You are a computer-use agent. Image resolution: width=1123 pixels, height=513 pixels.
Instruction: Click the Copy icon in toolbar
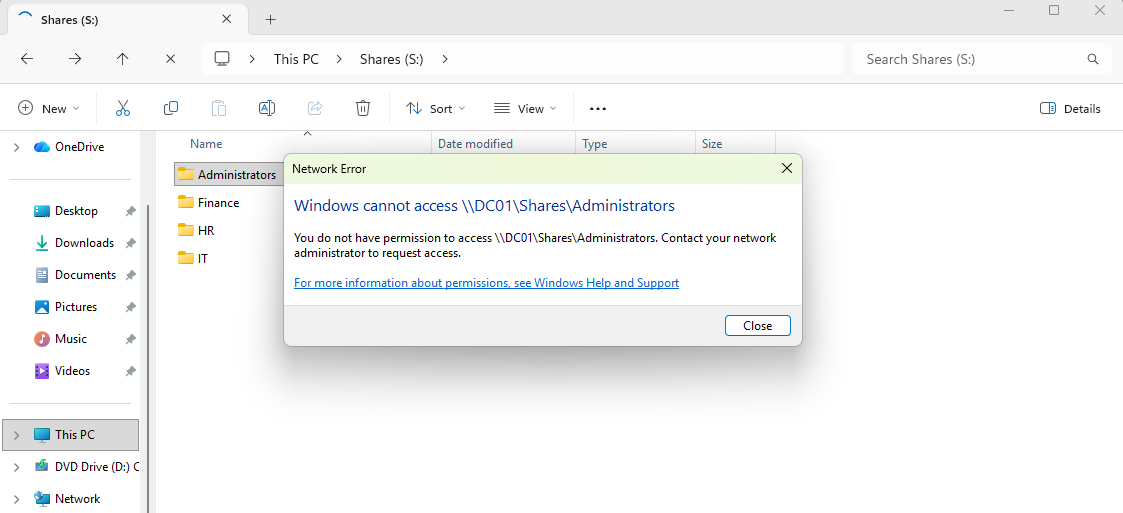[171, 108]
